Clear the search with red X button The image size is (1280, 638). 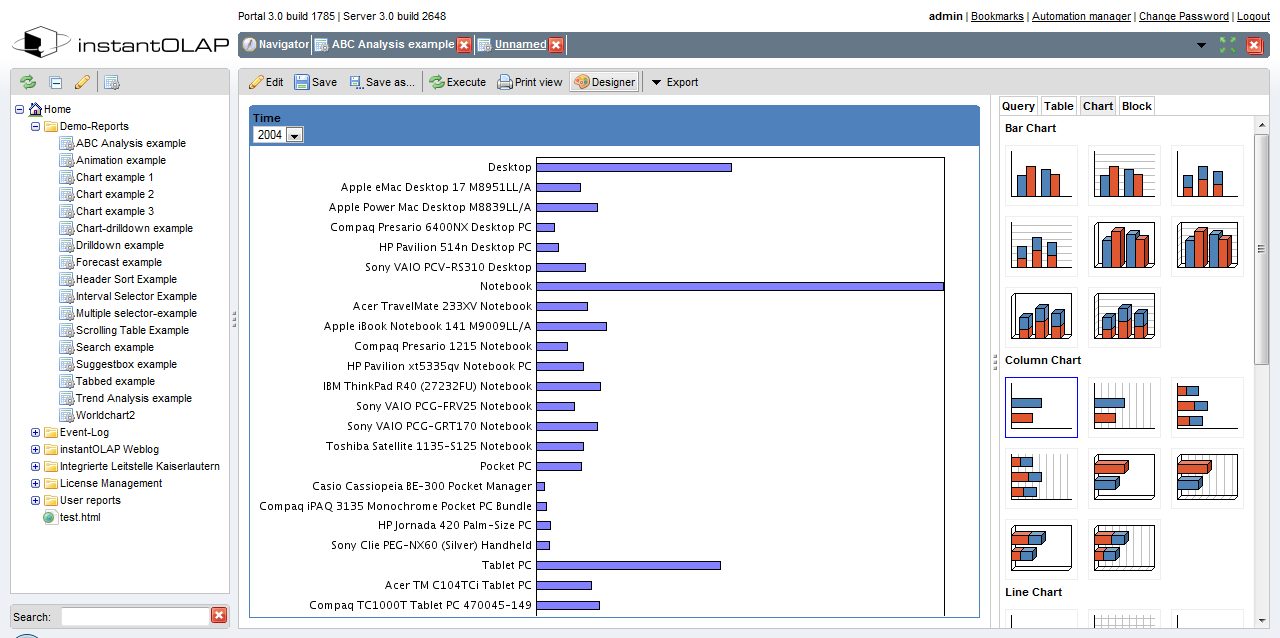[219, 616]
